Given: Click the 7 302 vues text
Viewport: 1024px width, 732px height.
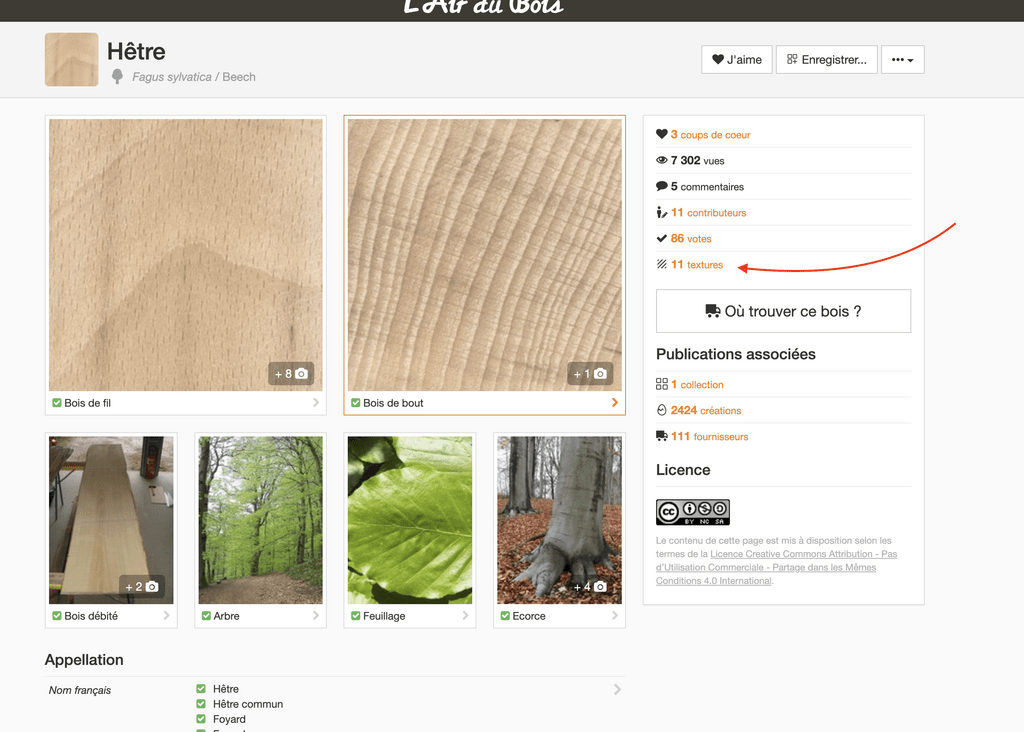Looking at the screenshot, I should tap(697, 161).
